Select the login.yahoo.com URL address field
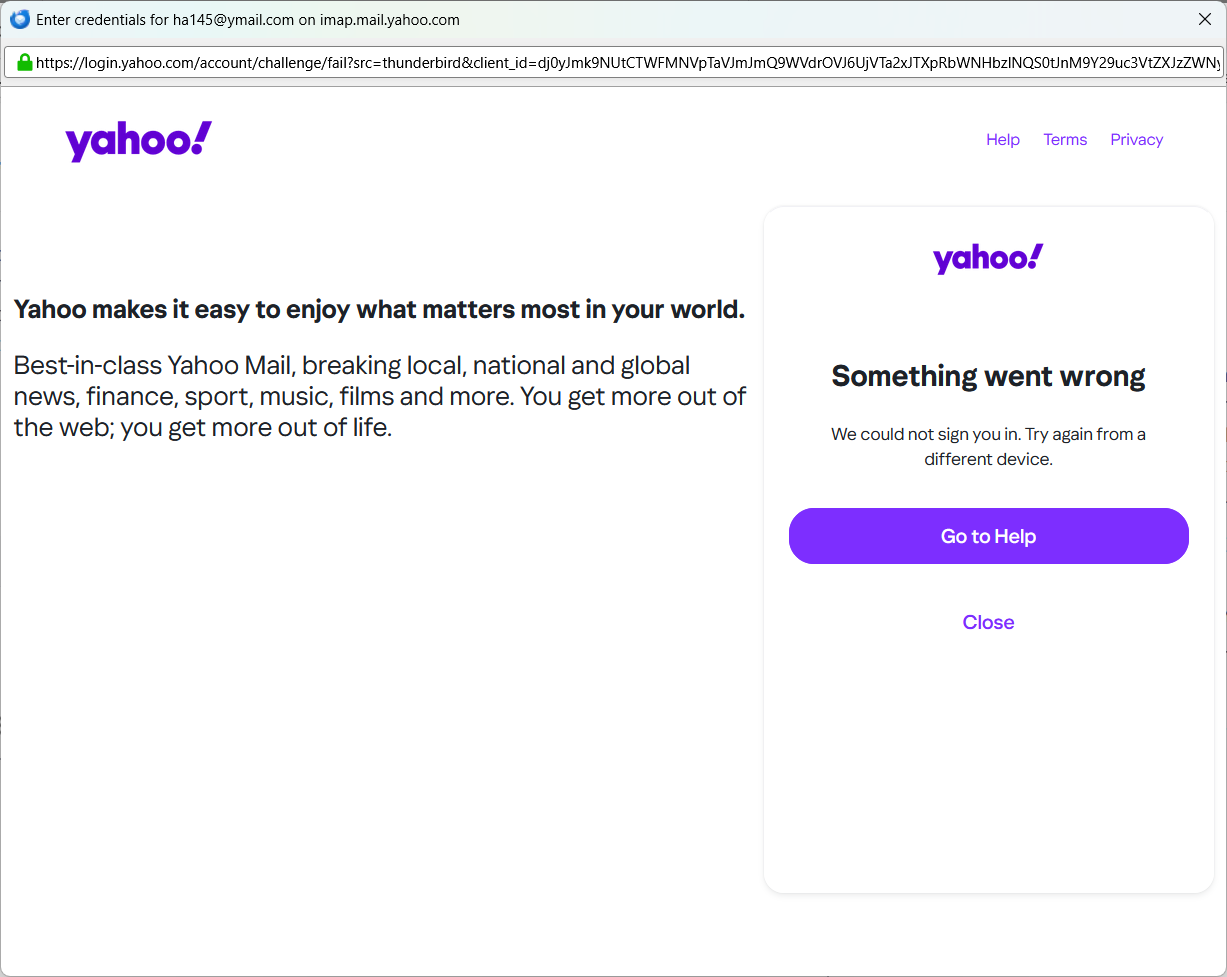The image size is (1227, 977). (x=613, y=62)
